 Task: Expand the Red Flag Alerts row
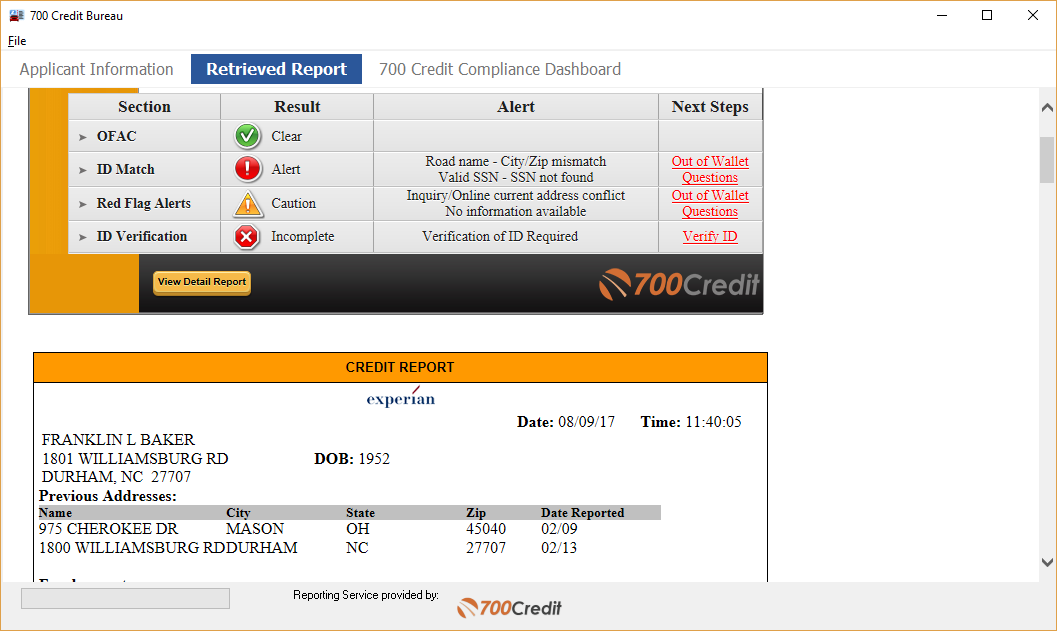coord(83,203)
